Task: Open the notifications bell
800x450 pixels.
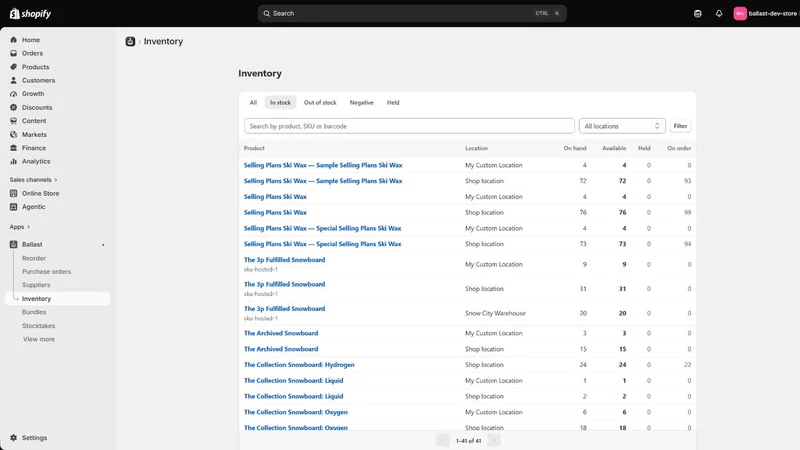Action: (719, 13)
